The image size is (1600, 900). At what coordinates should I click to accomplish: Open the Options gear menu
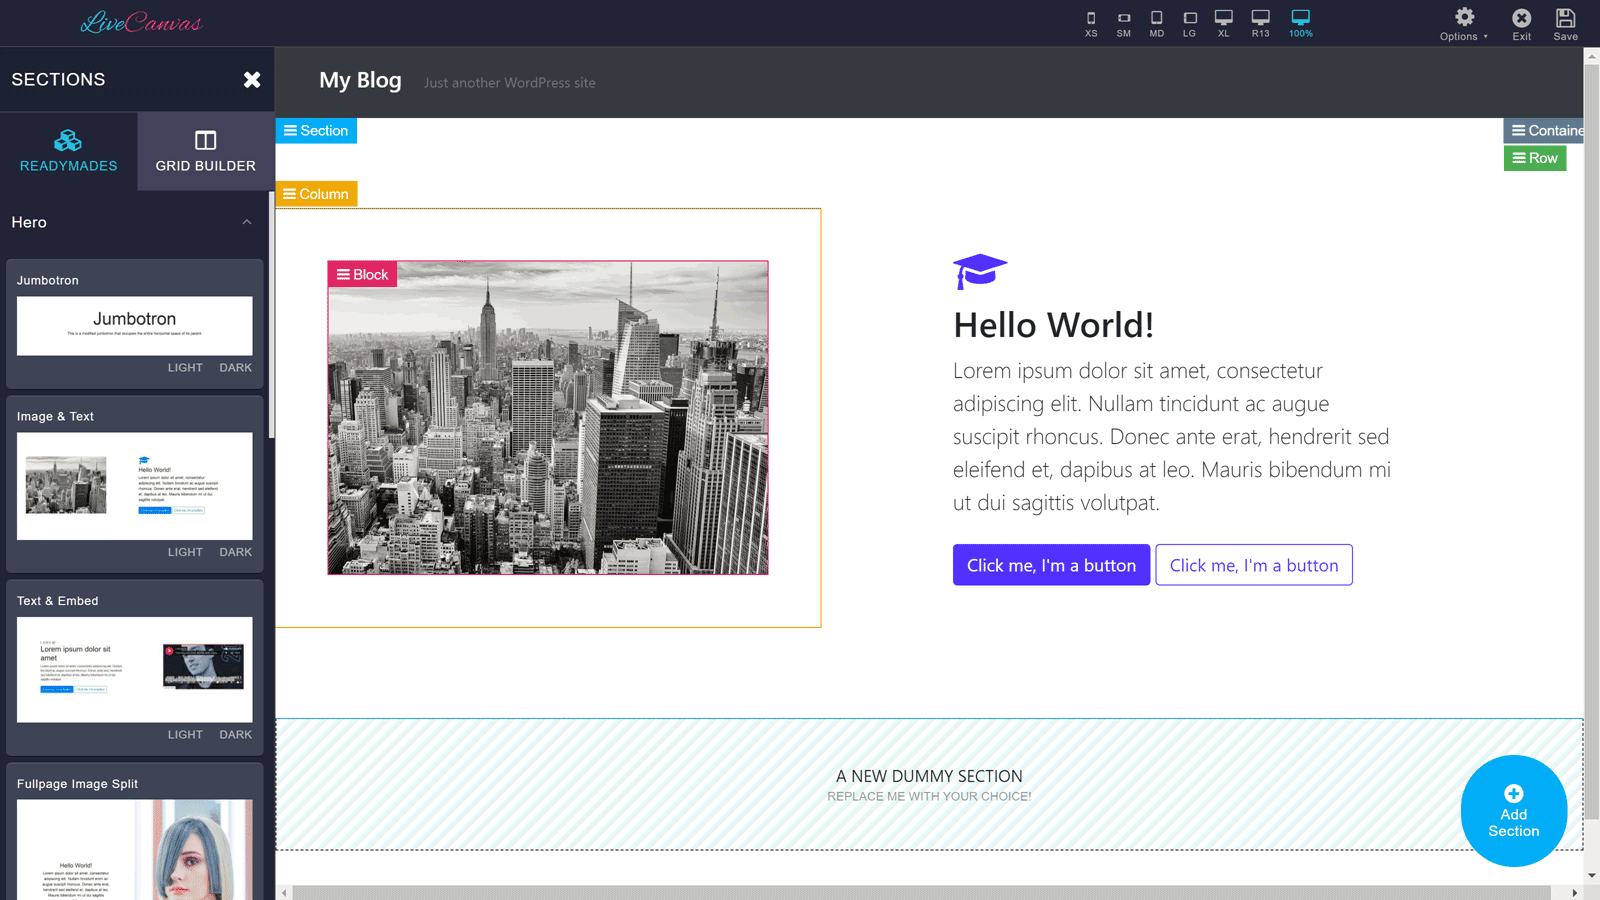pyautogui.click(x=1464, y=24)
